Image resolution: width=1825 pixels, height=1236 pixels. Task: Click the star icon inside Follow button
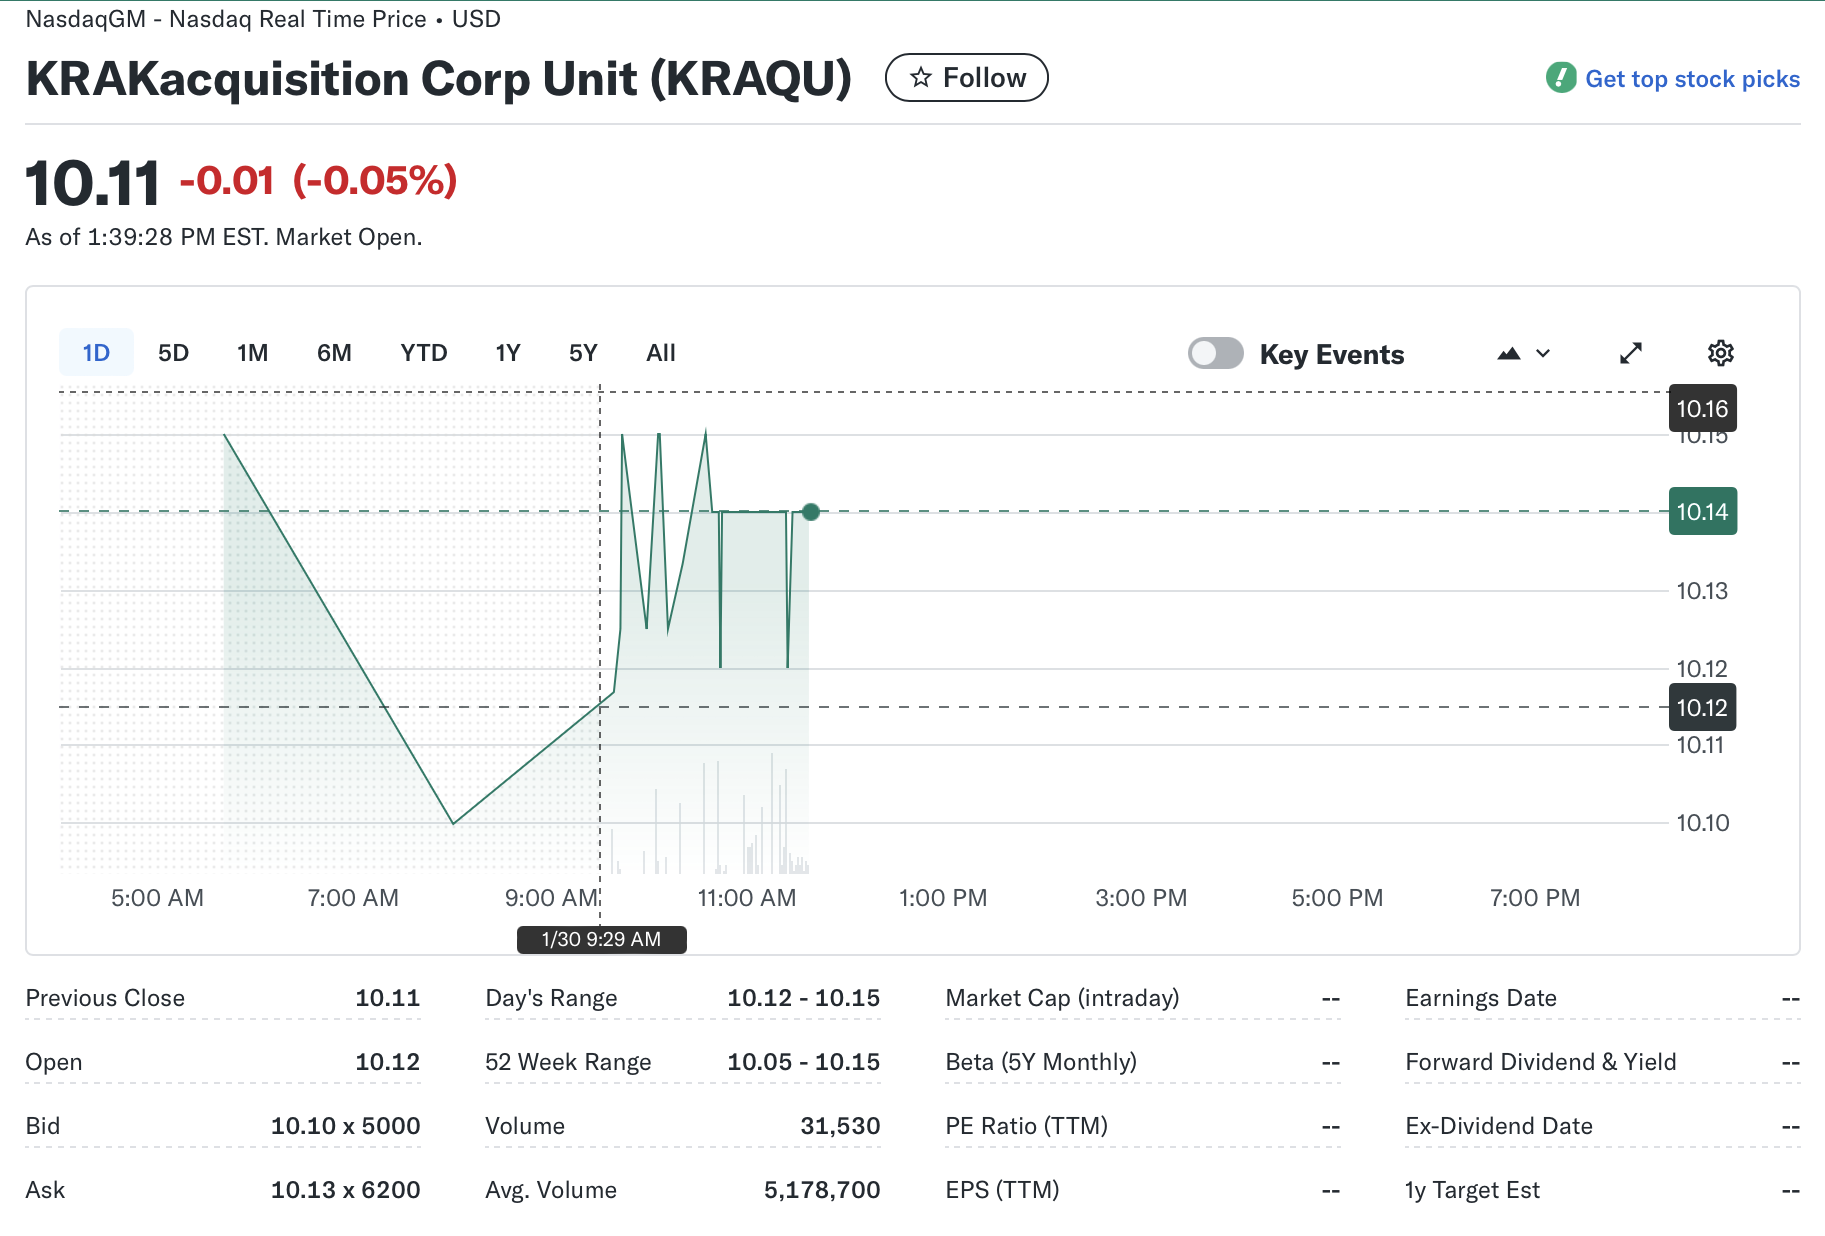point(921,77)
